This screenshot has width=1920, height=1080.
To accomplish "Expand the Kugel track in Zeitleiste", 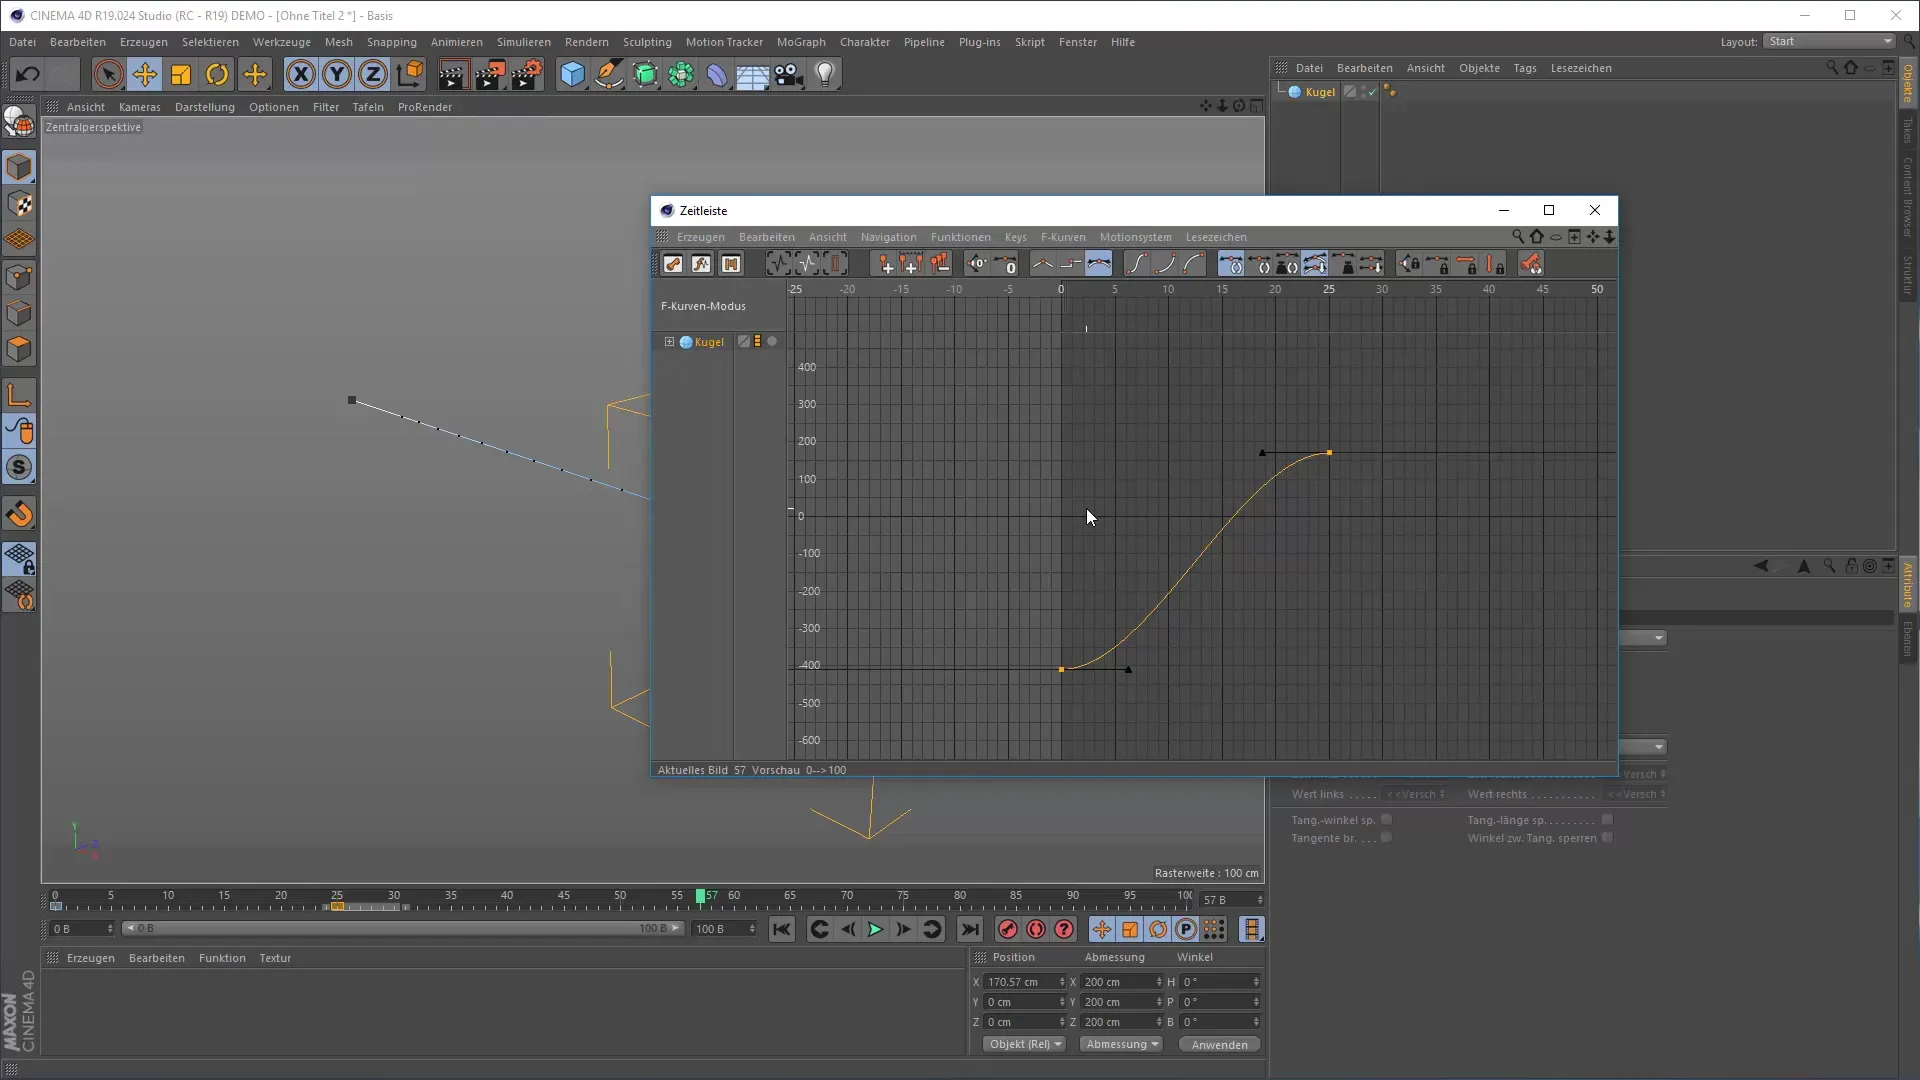I will (x=669, y=342).
